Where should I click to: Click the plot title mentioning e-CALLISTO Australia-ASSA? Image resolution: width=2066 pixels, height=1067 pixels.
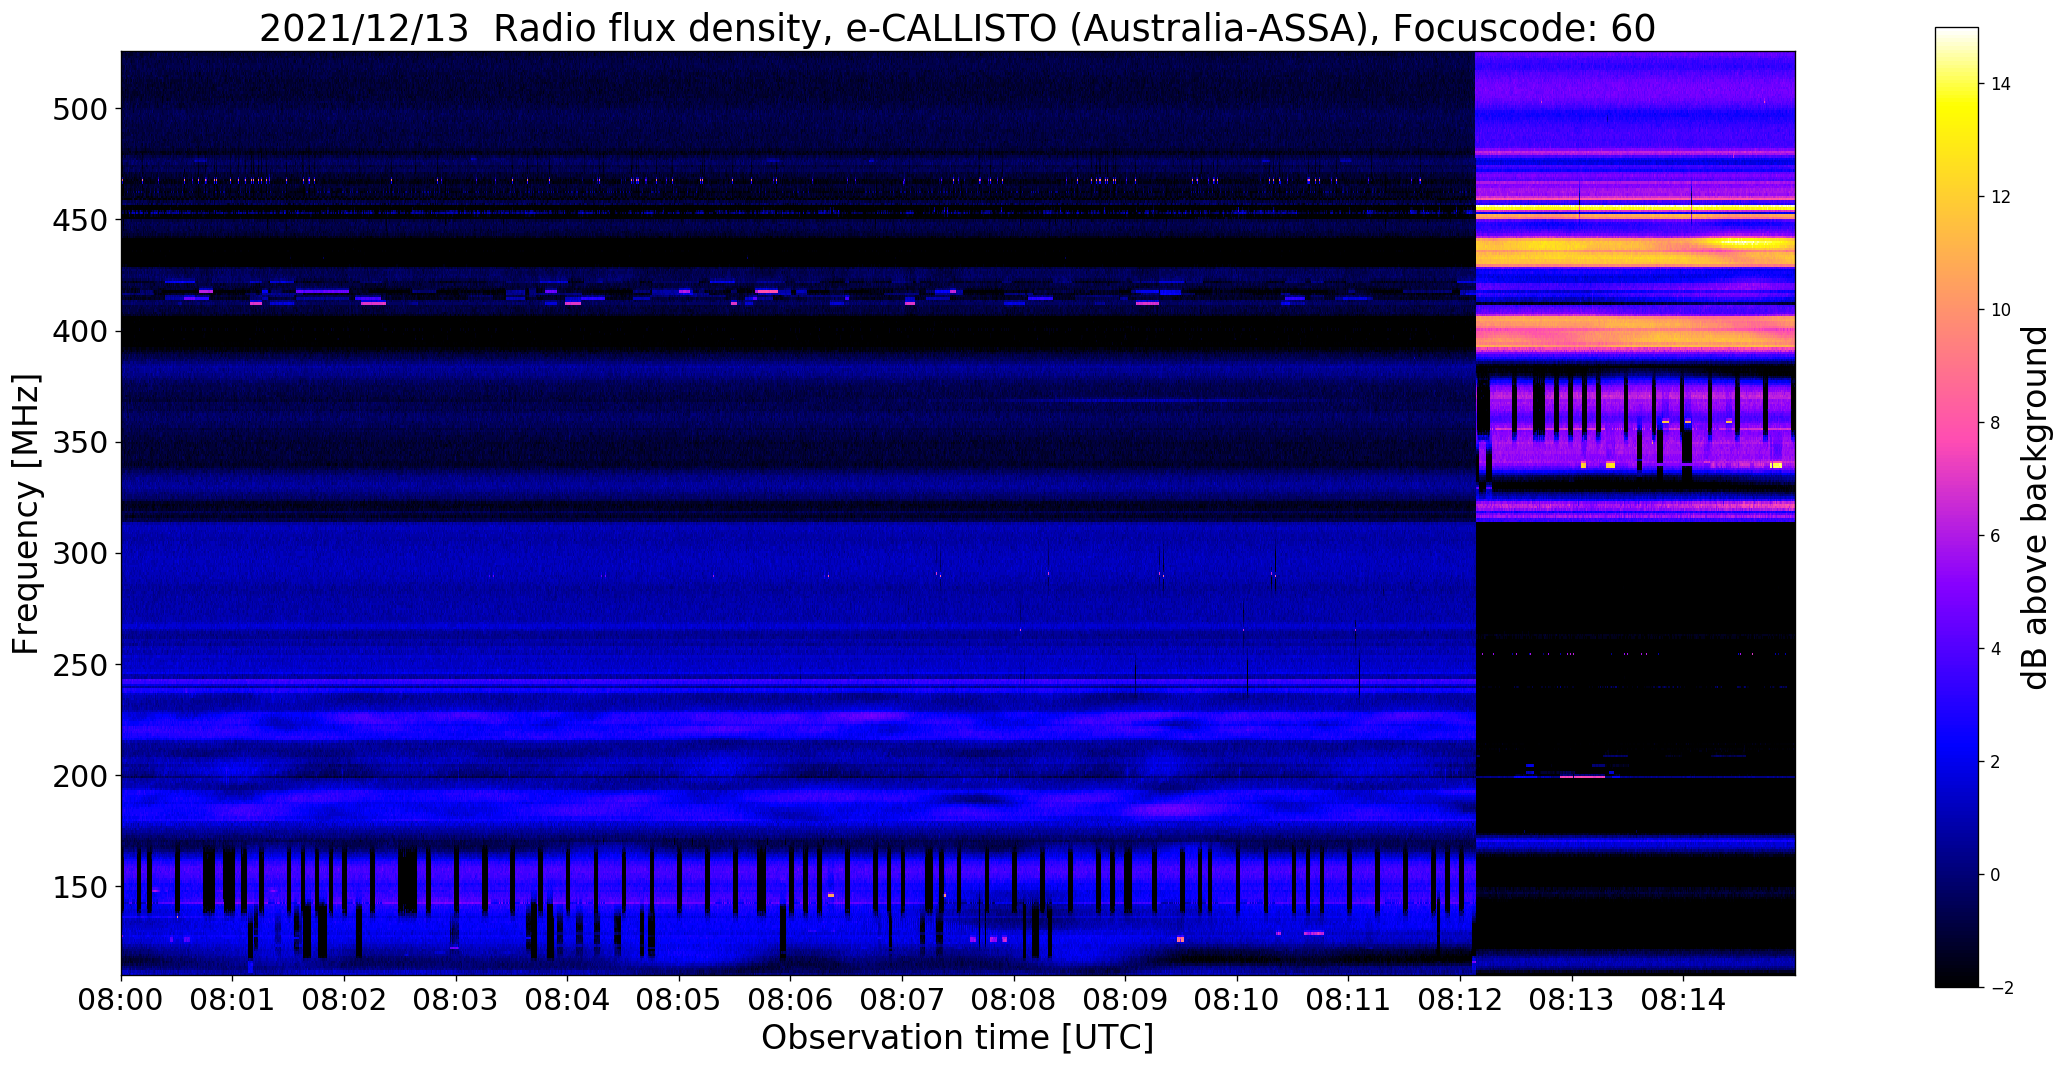957,29
